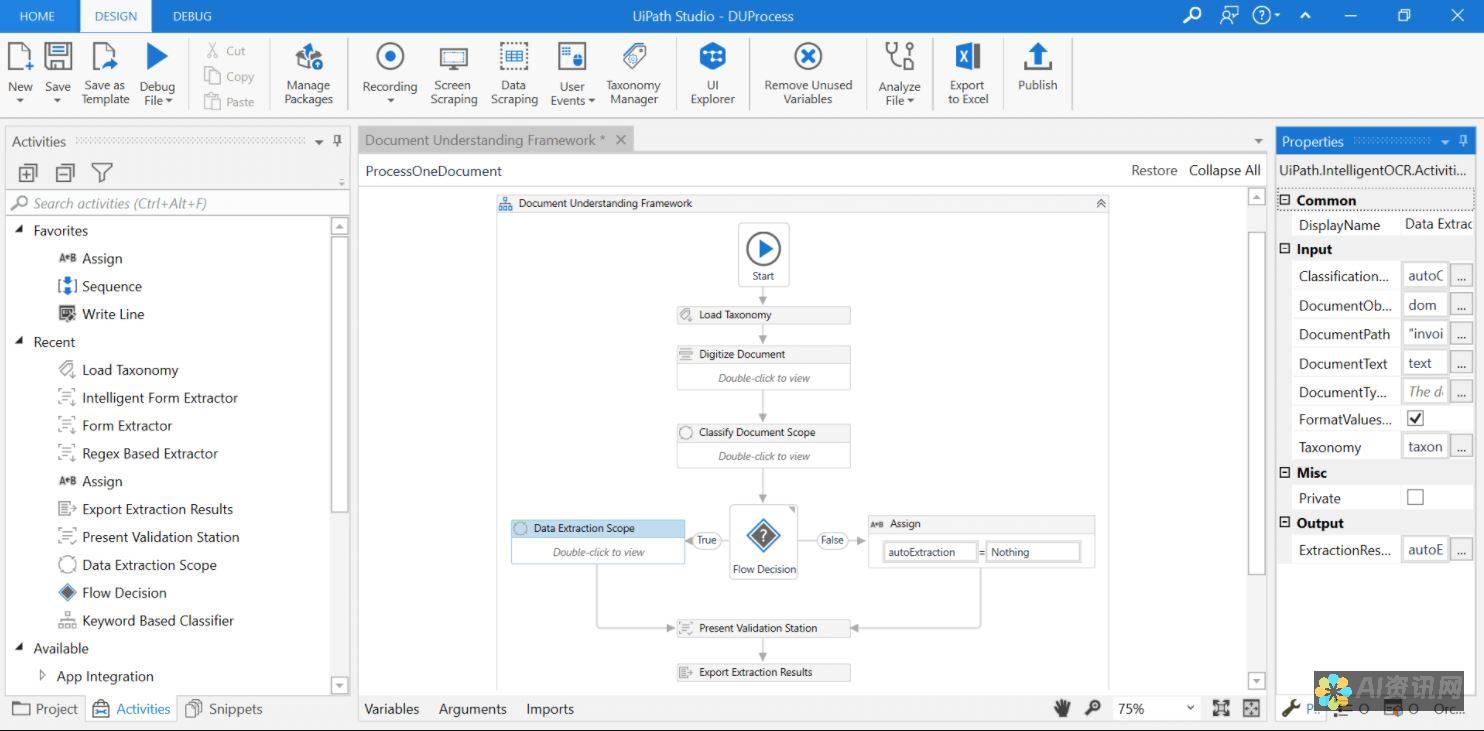Viewport: 1484px width, 731px height.
Task: Switch to the HOME tab
Action: click(x=37, y=16)
